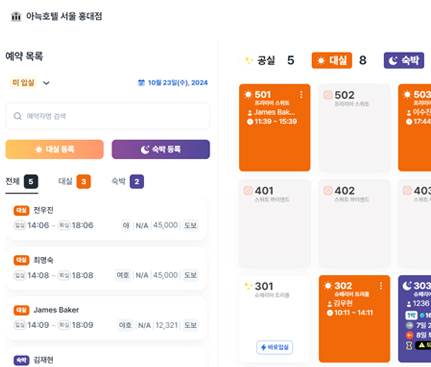Click 숙박 badge next to 김재현
The image size is (431, 367).
[x=21, y=360]
